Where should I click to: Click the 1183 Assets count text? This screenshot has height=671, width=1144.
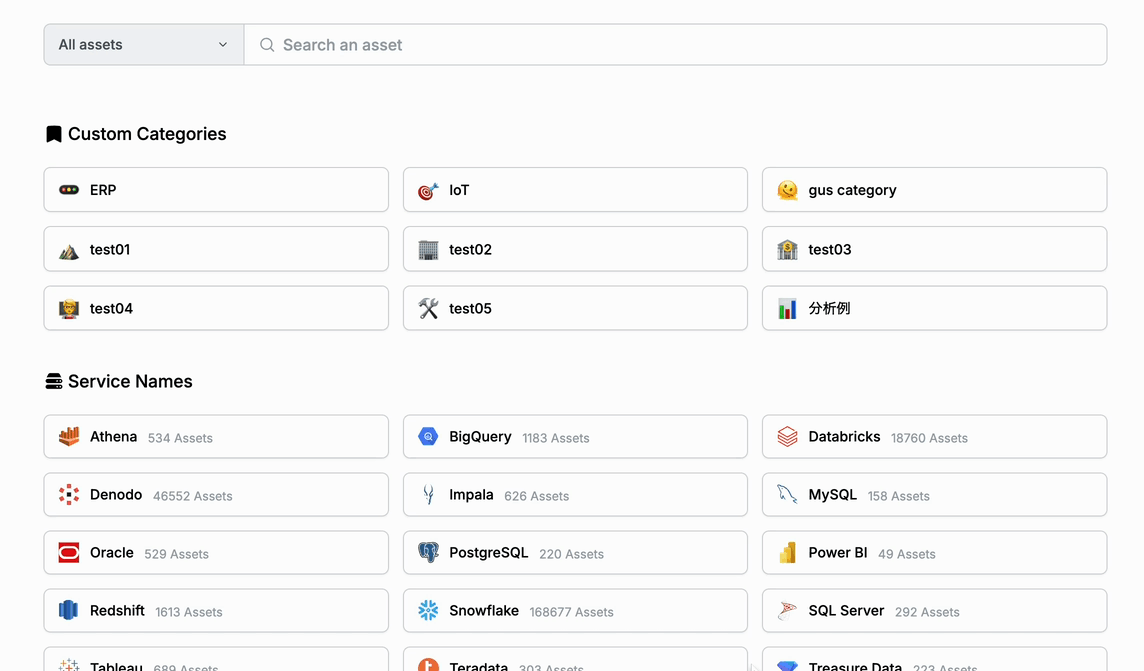pos(556,438)
